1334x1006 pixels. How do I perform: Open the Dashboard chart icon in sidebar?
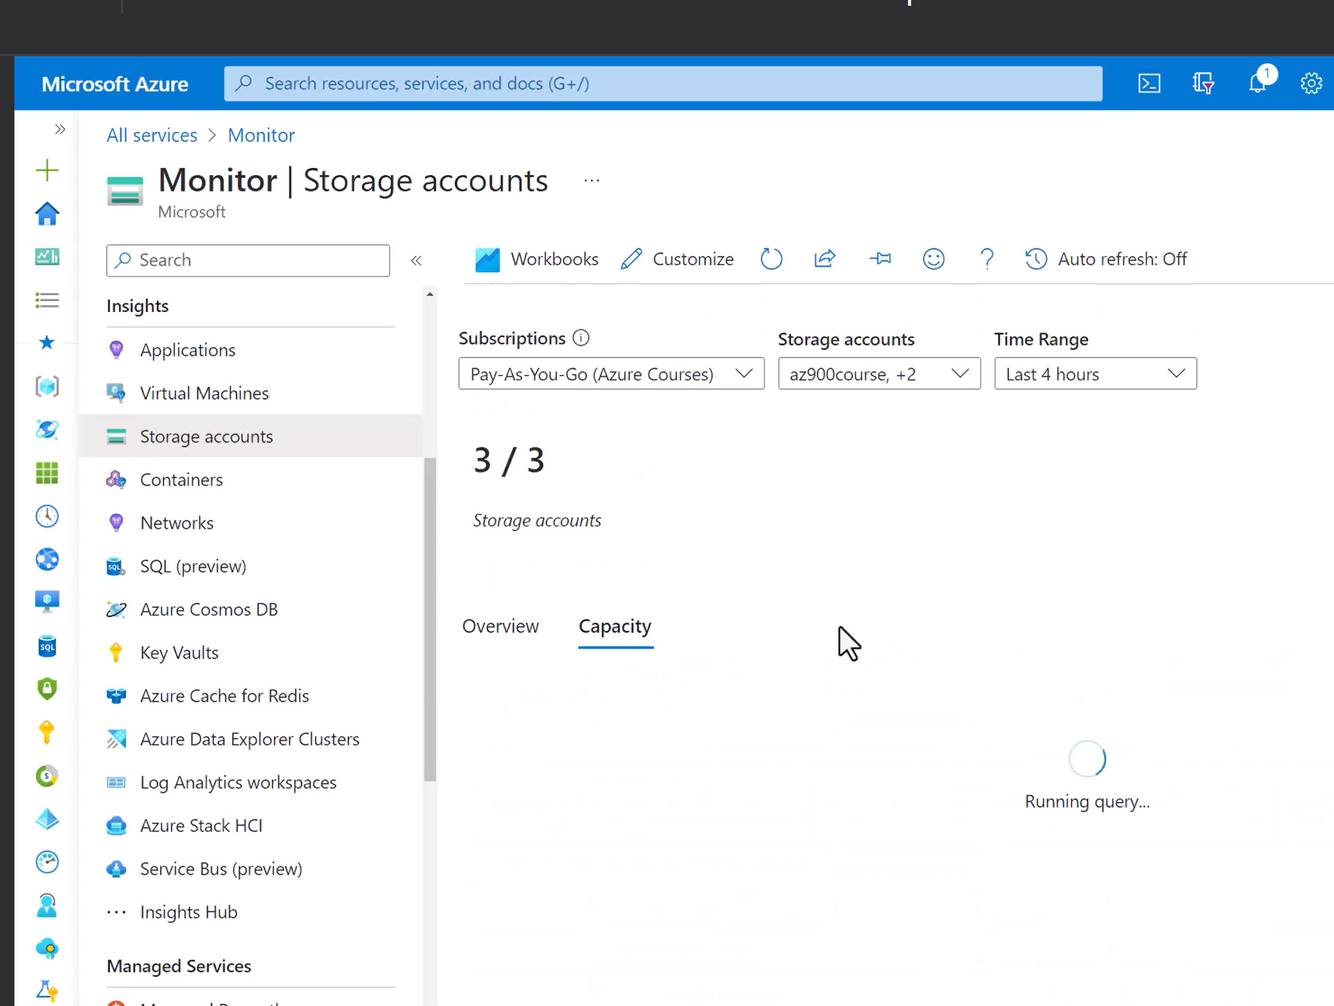click(47, 257)
